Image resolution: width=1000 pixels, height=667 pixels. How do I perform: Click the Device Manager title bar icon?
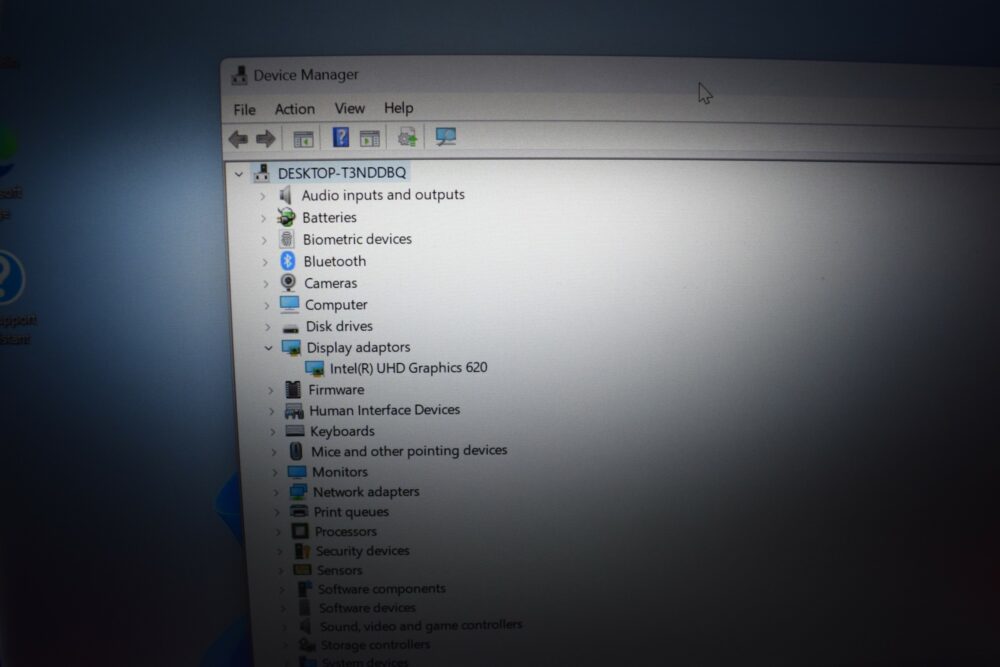239,75
